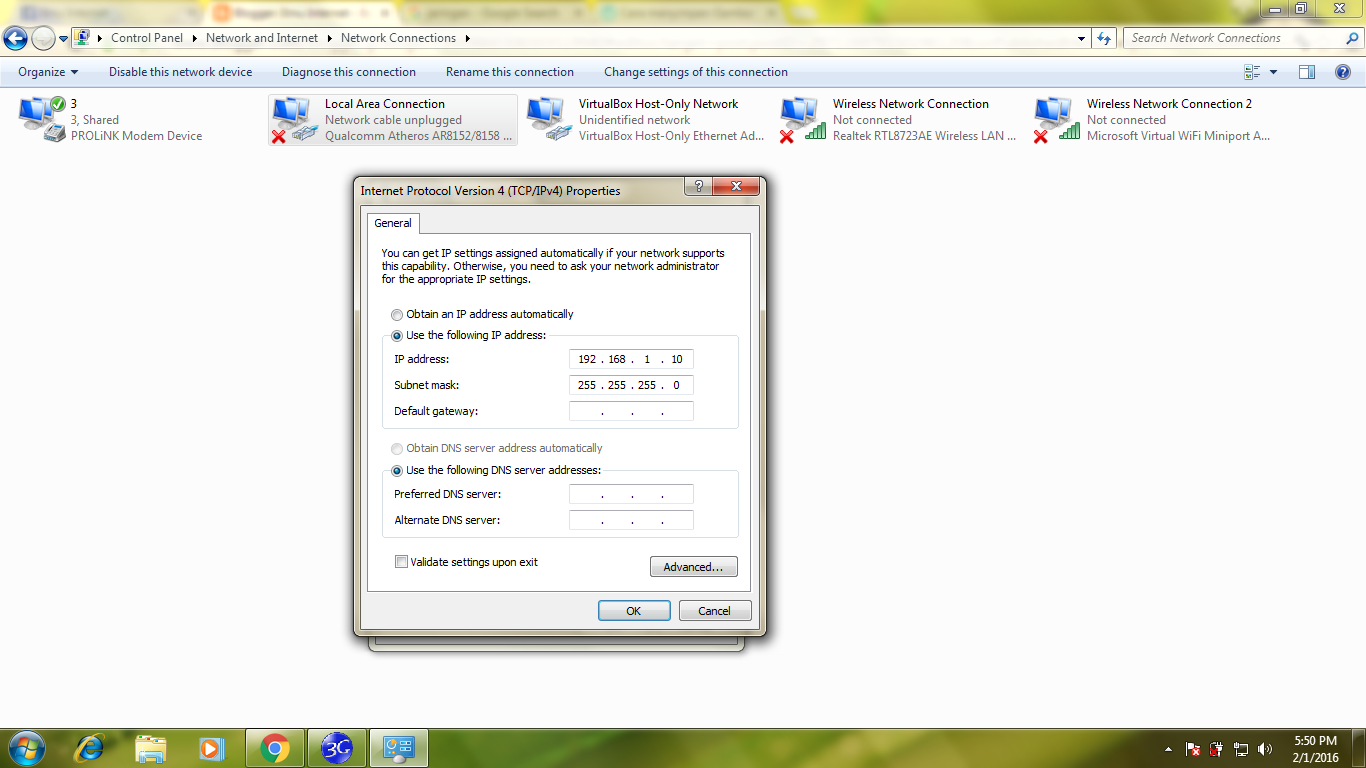
Task: Select Use the following DNS server addresses
Action: tap(397, 470)
